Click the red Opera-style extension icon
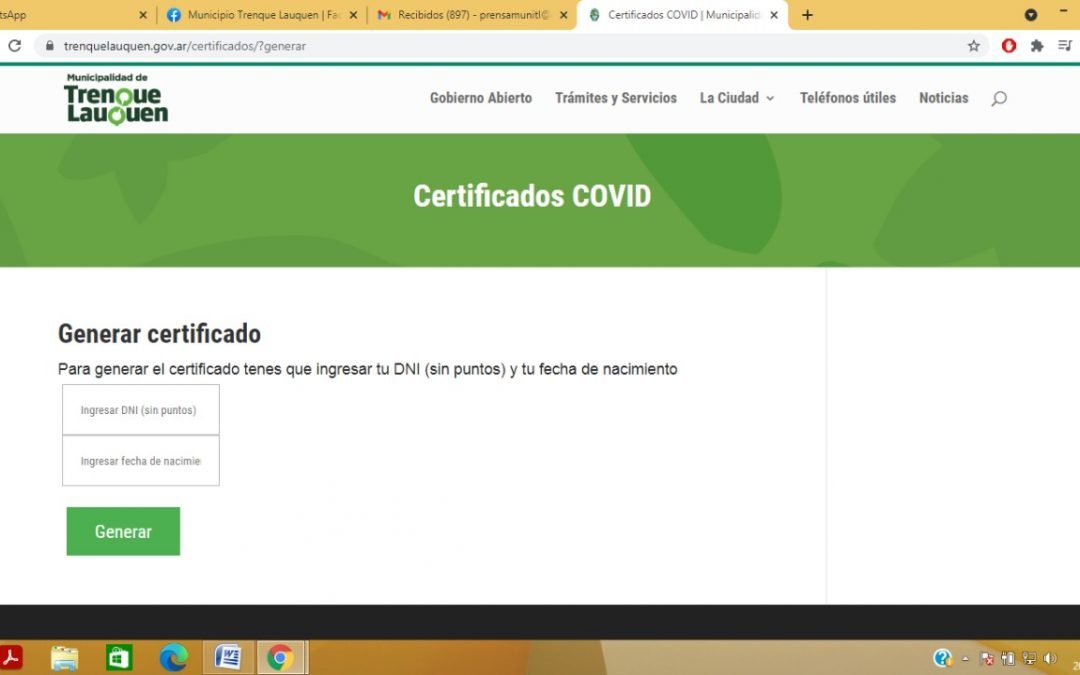The image size is (1080, 675). click(x=1009, y=46)
